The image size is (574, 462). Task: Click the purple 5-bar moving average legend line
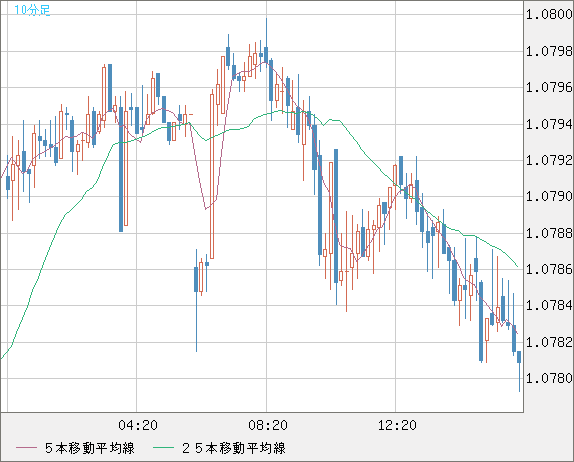click(26, 448)
